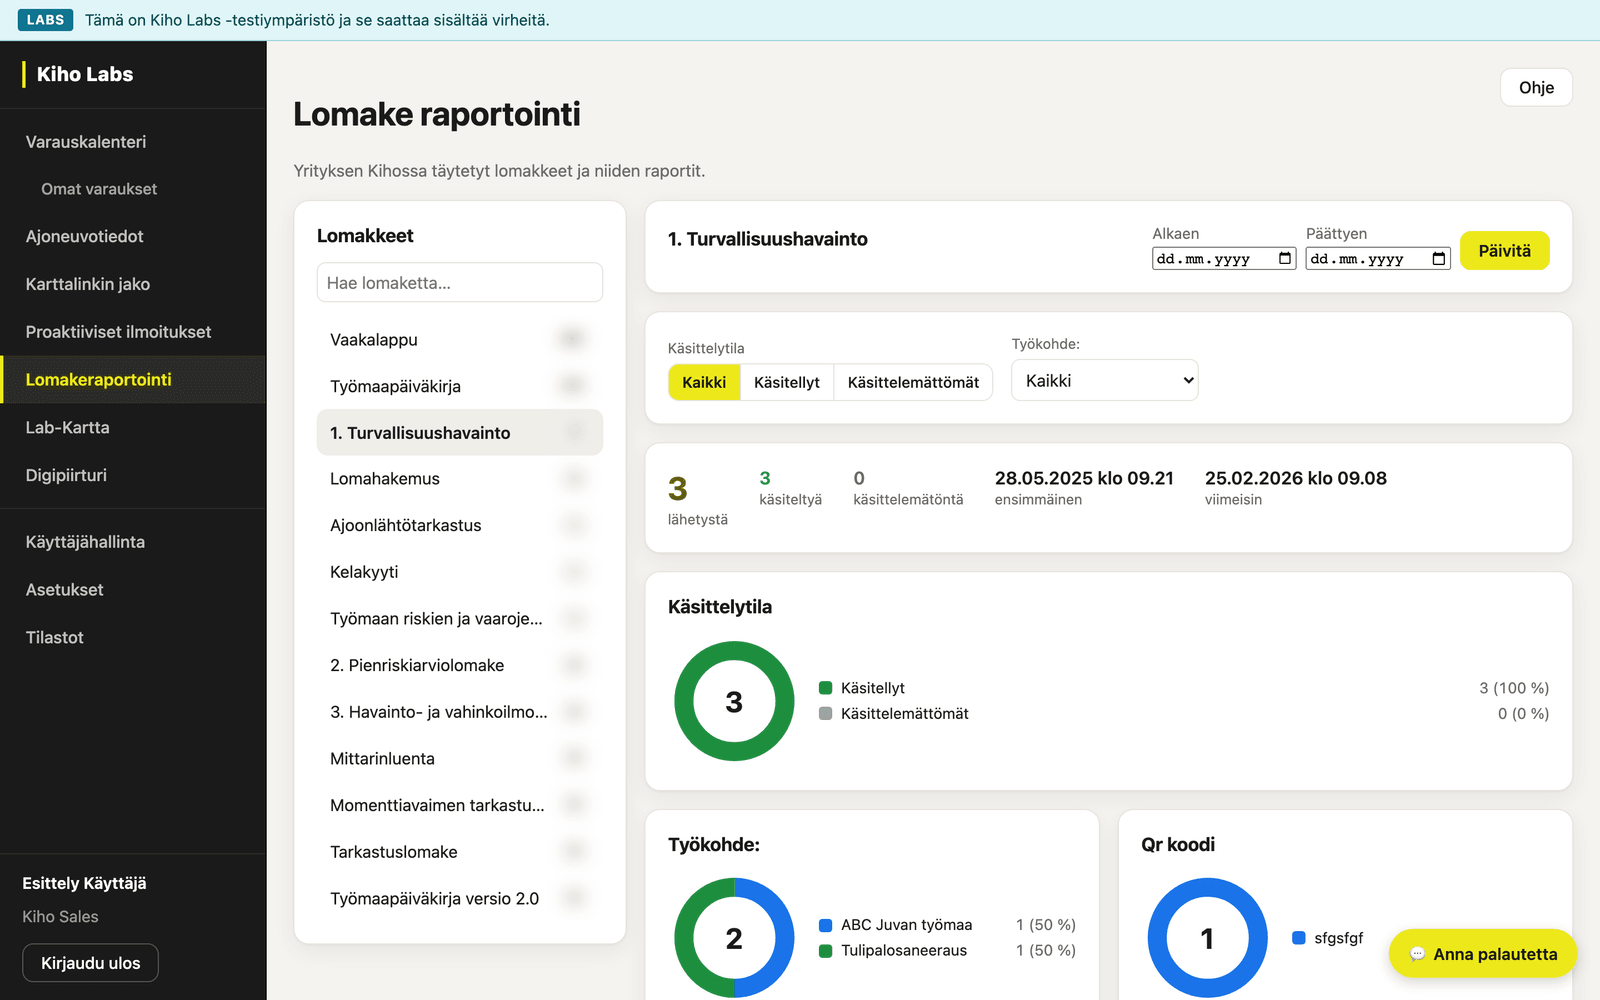Open calendar picker in Päättyen date field
1600x1000 pixels.
[1439, 259]
